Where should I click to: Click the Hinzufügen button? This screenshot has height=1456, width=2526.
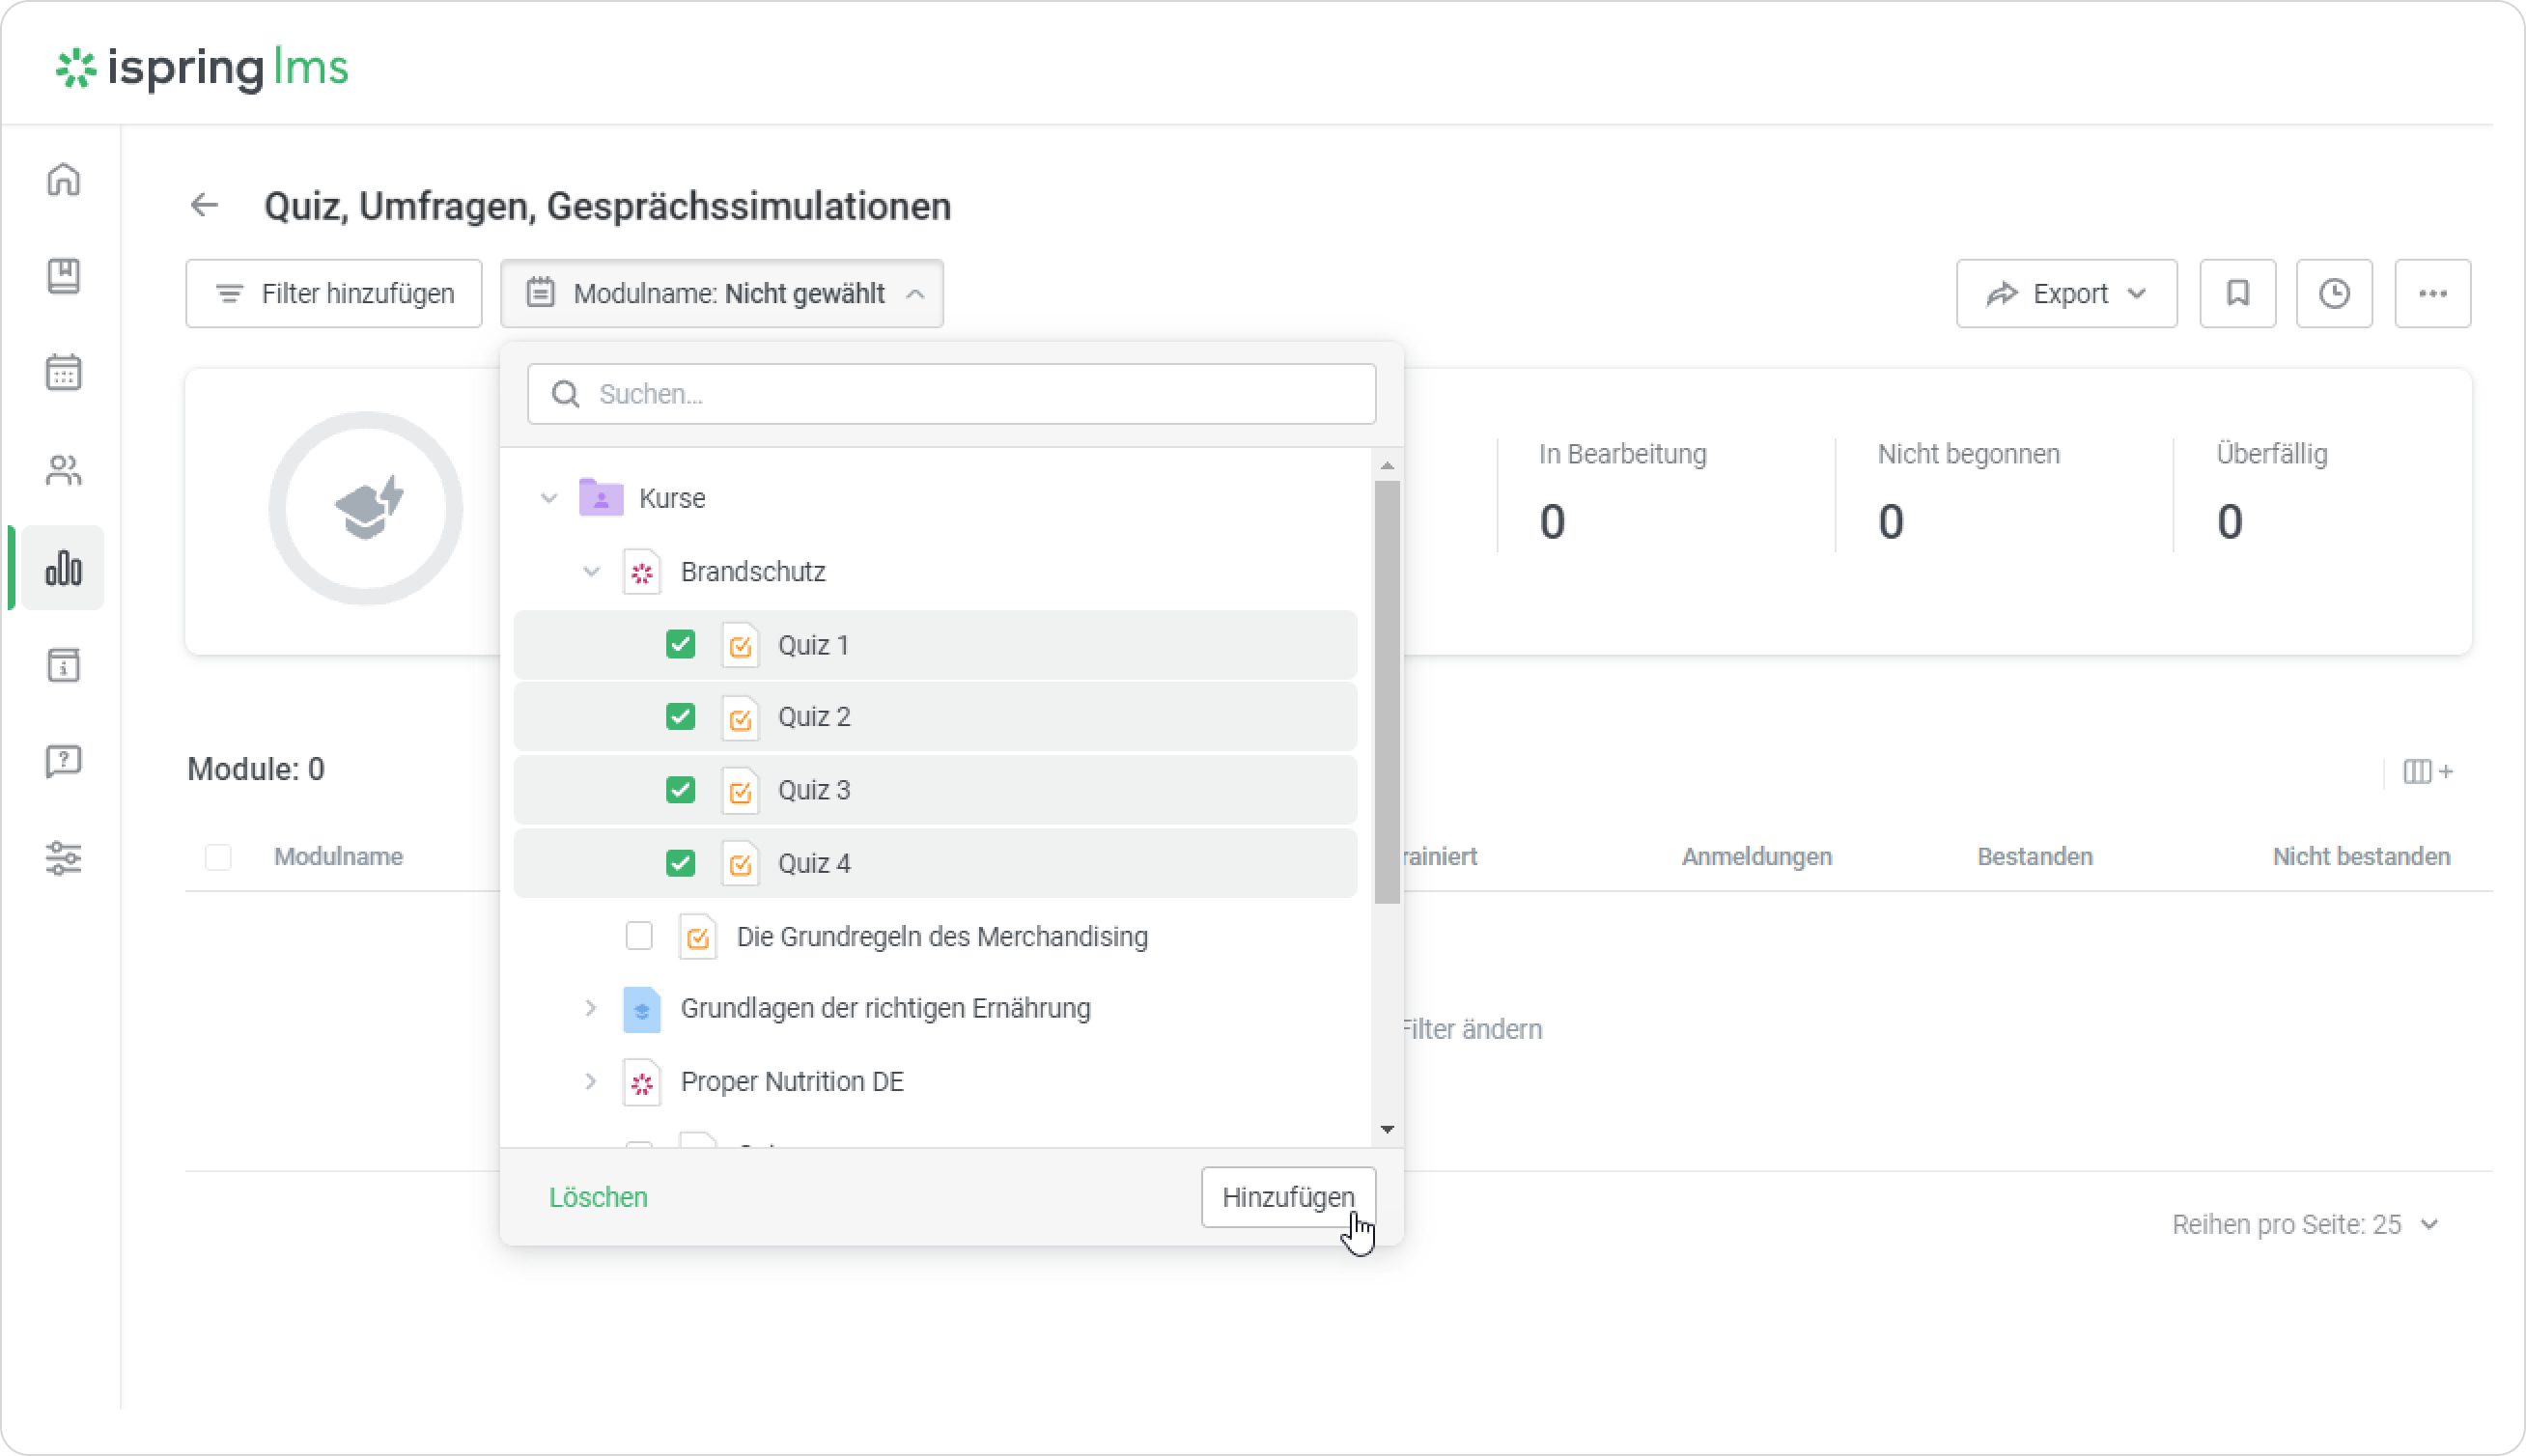[1287, 1197]
